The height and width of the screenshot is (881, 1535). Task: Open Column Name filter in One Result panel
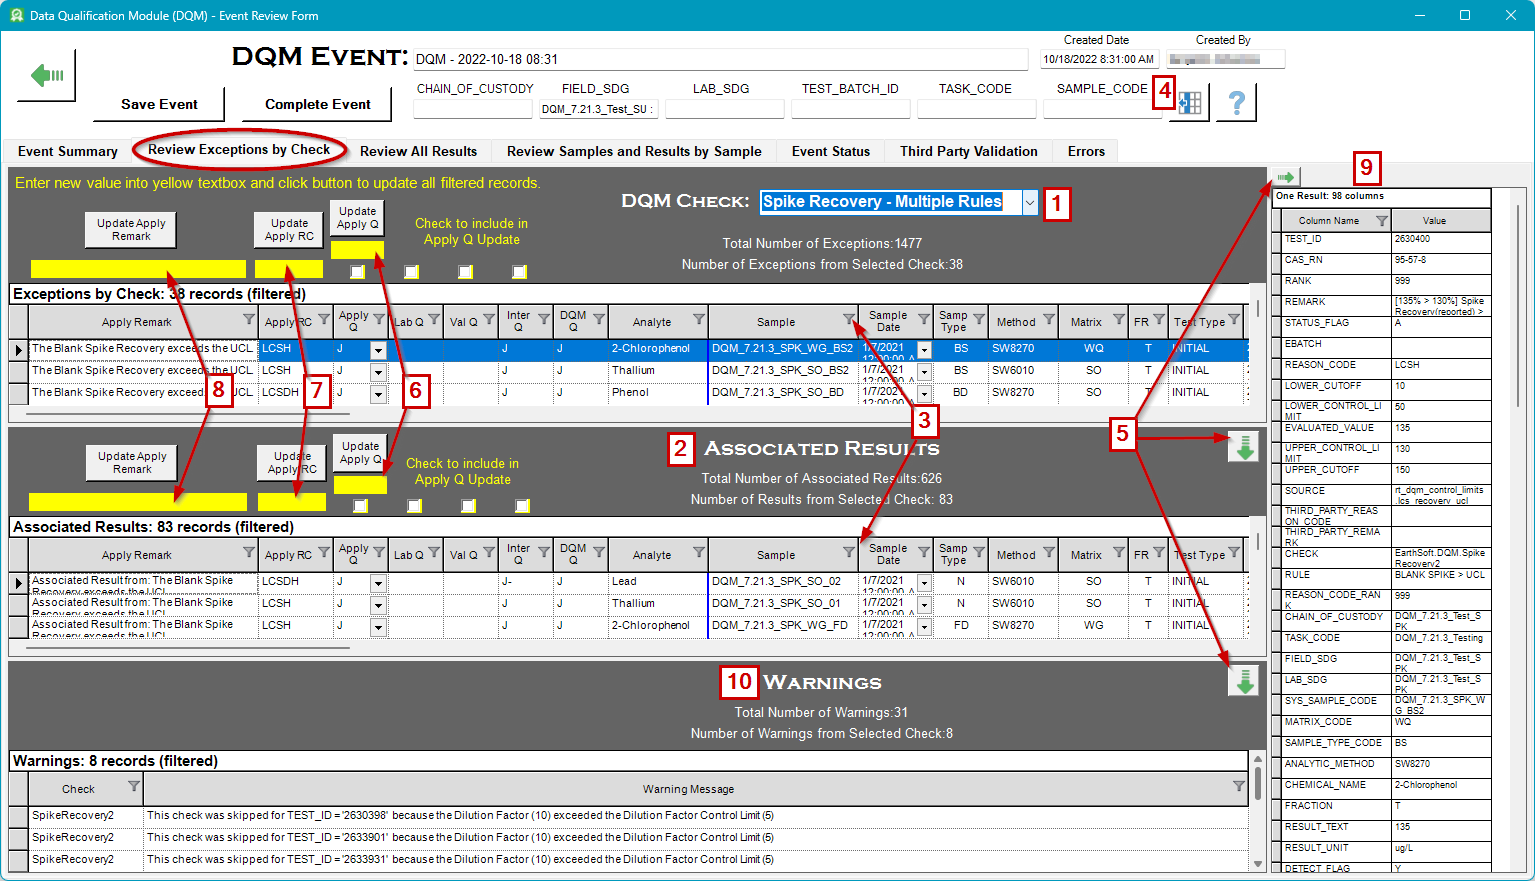pyautogui.click(x=1382, y=220)
